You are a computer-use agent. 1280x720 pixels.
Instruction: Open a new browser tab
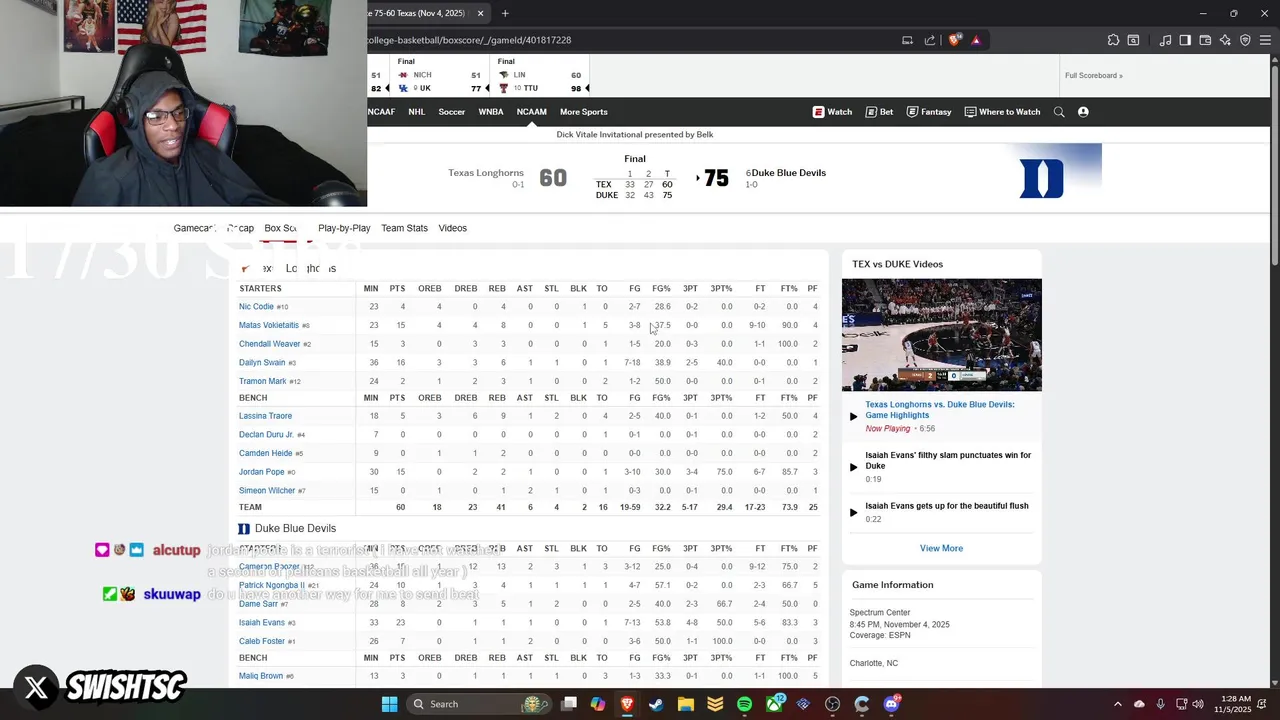click(x=505, y=13)
